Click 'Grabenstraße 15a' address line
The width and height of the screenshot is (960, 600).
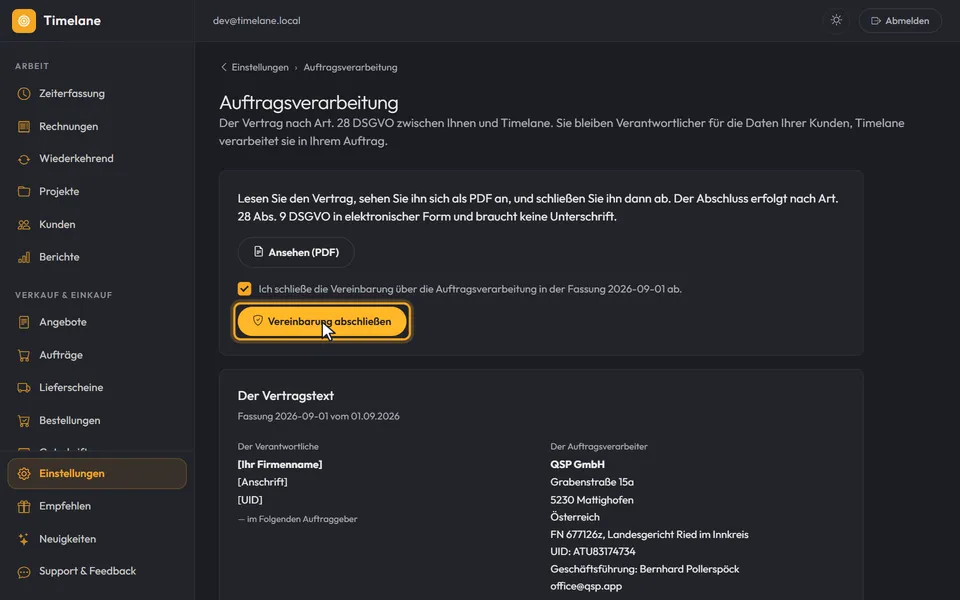592,482
